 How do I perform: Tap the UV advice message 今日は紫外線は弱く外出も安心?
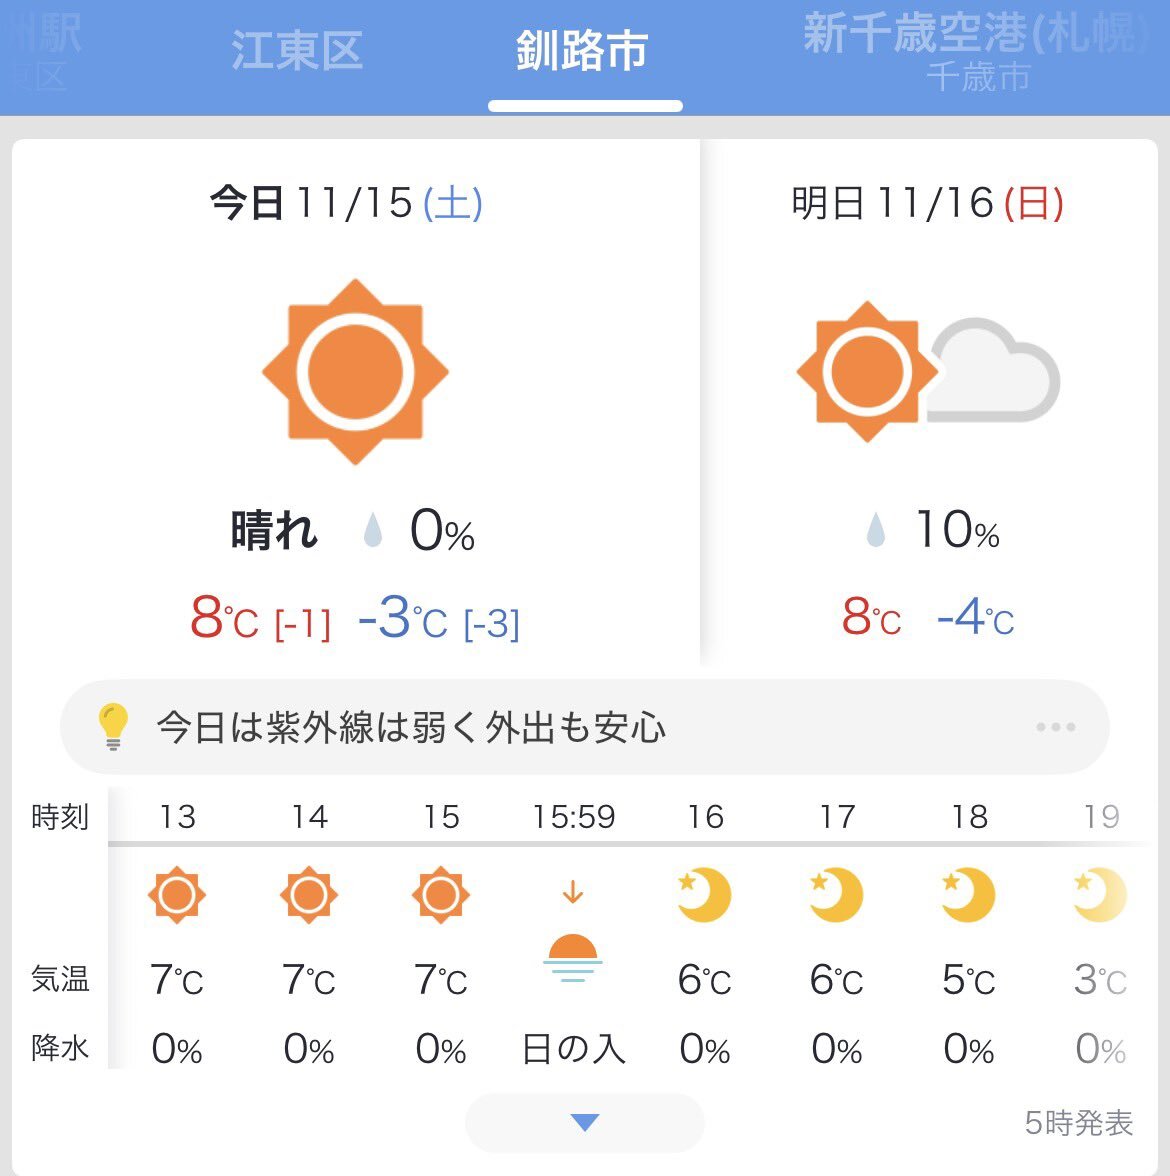[x=411, y=727]
